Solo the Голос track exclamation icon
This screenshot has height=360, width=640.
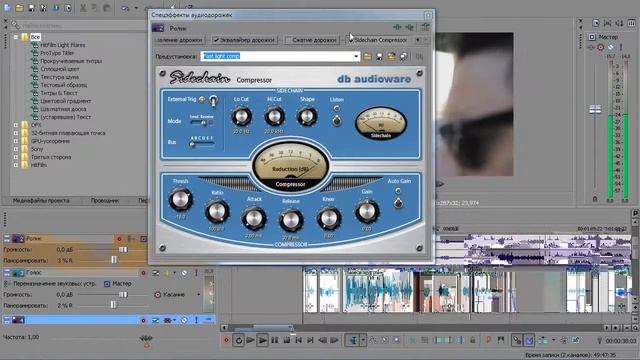pos(196,273)
